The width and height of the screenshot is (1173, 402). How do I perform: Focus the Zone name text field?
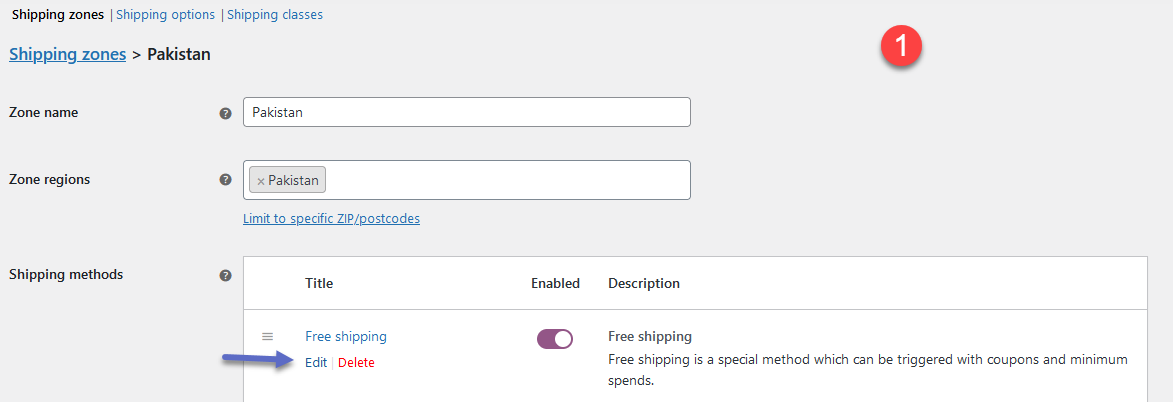pos(466,112)
